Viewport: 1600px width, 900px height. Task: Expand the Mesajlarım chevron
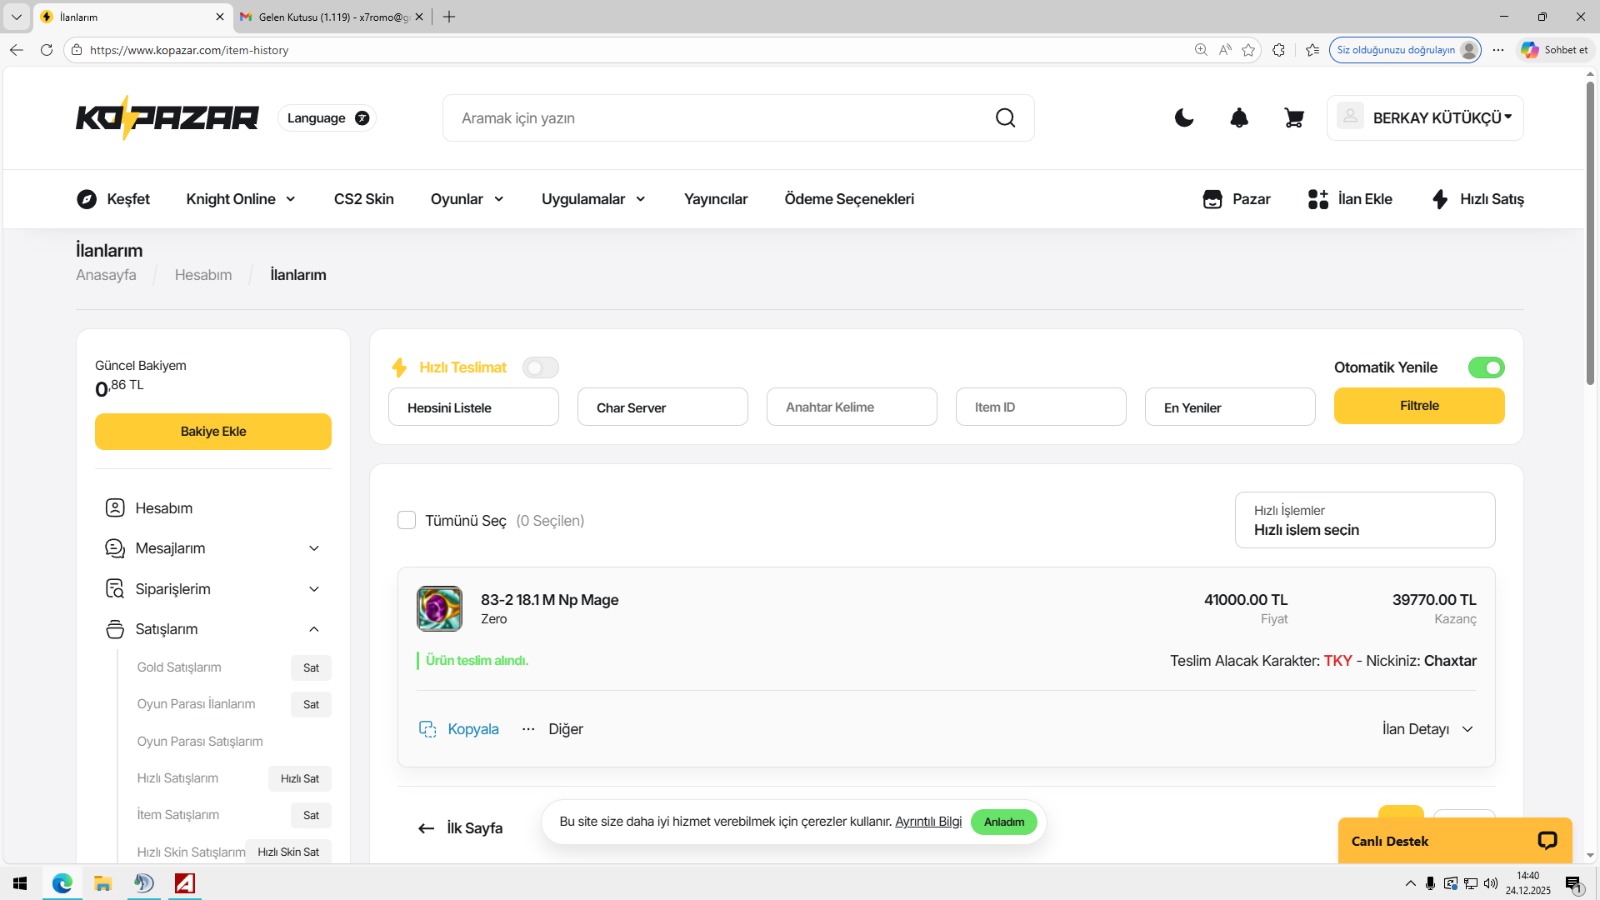point(314,548)
